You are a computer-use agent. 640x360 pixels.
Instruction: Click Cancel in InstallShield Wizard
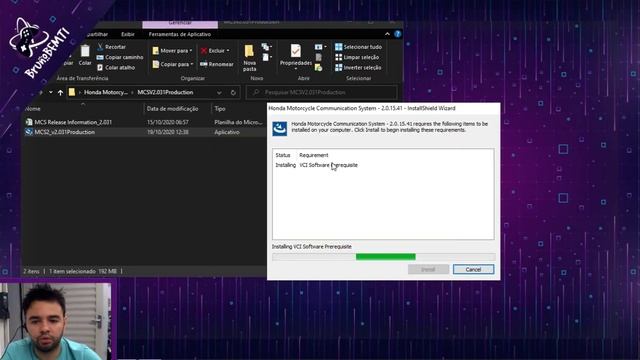click(473, 269)
